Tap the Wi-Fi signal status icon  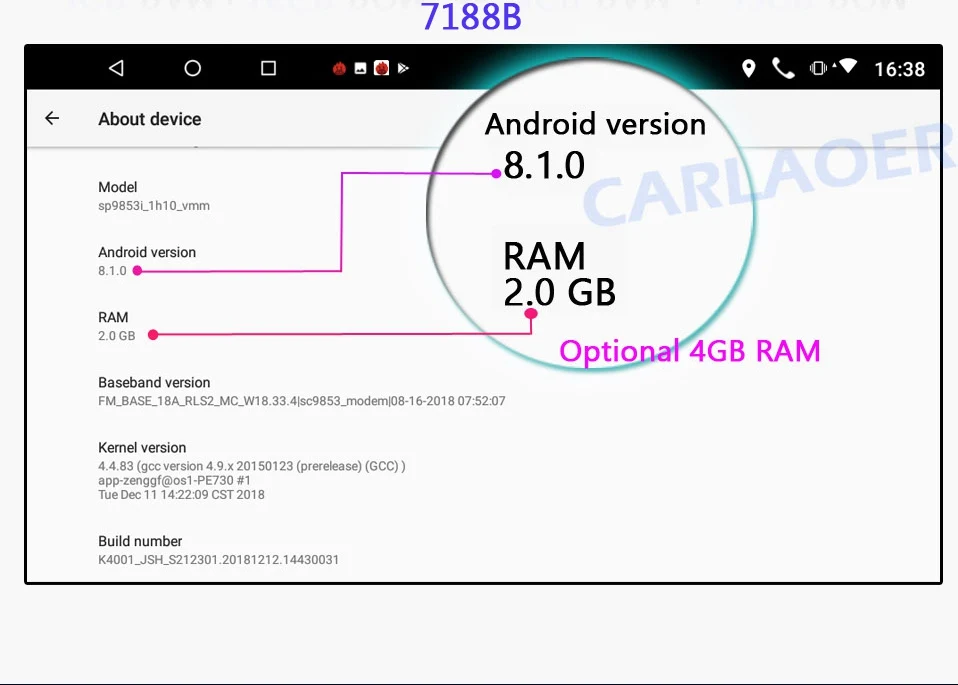pos(846,68)
